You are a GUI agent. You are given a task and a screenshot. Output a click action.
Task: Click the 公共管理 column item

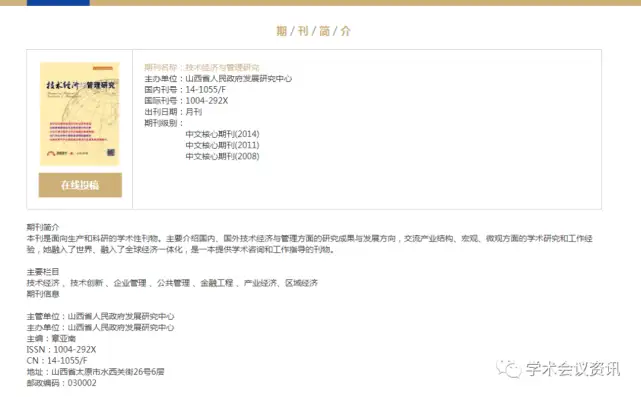173,283
